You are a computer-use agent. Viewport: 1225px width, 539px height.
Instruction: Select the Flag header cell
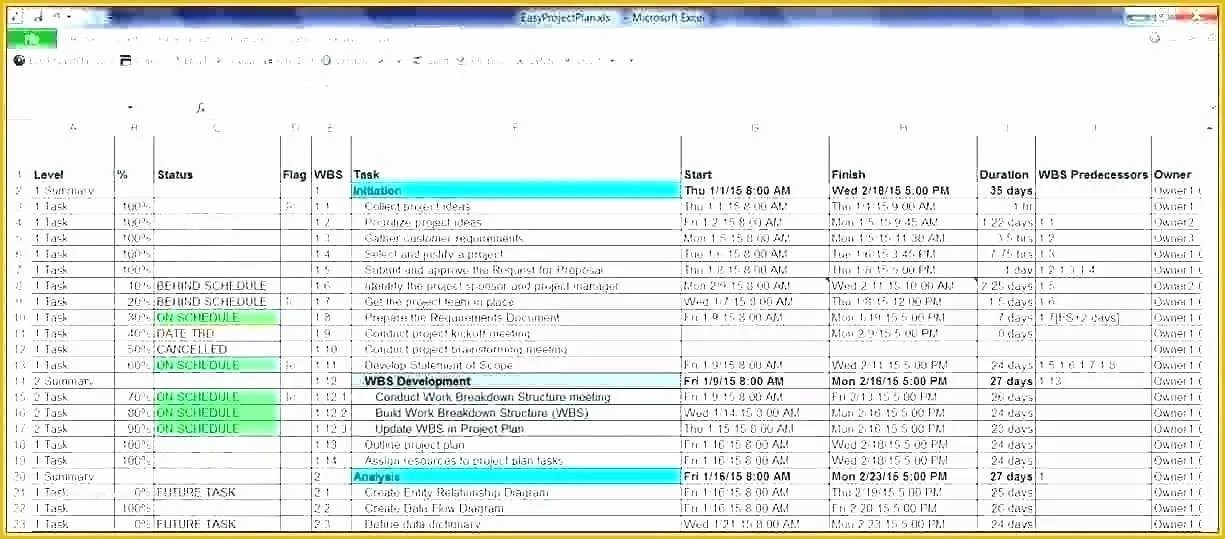295,174
